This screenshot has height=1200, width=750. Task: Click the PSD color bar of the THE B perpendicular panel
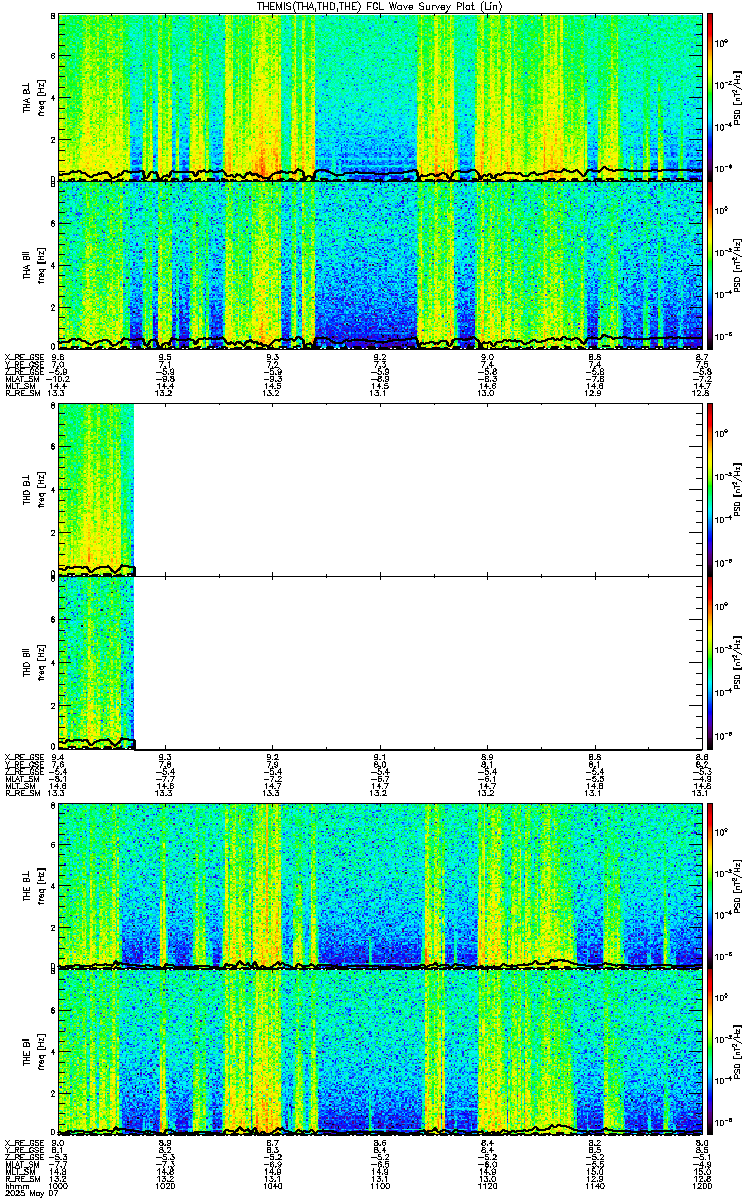pyautogui.click(x=711, y=886)
